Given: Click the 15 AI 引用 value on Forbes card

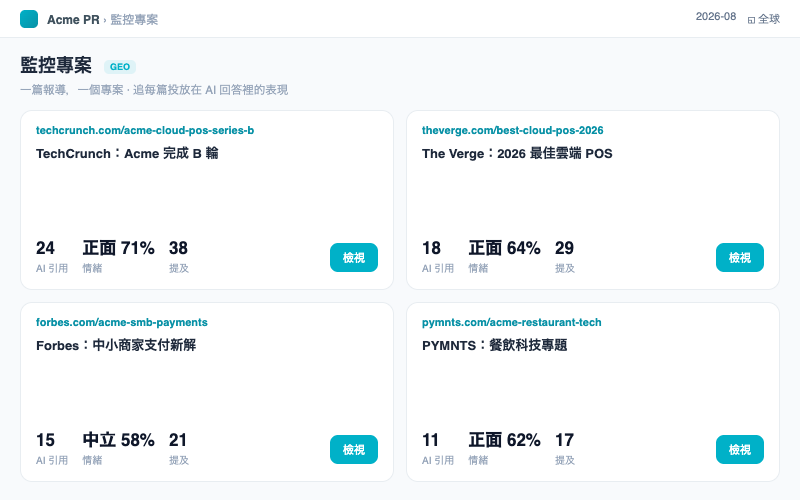Looking at the screenshot, I should (45, 440).
